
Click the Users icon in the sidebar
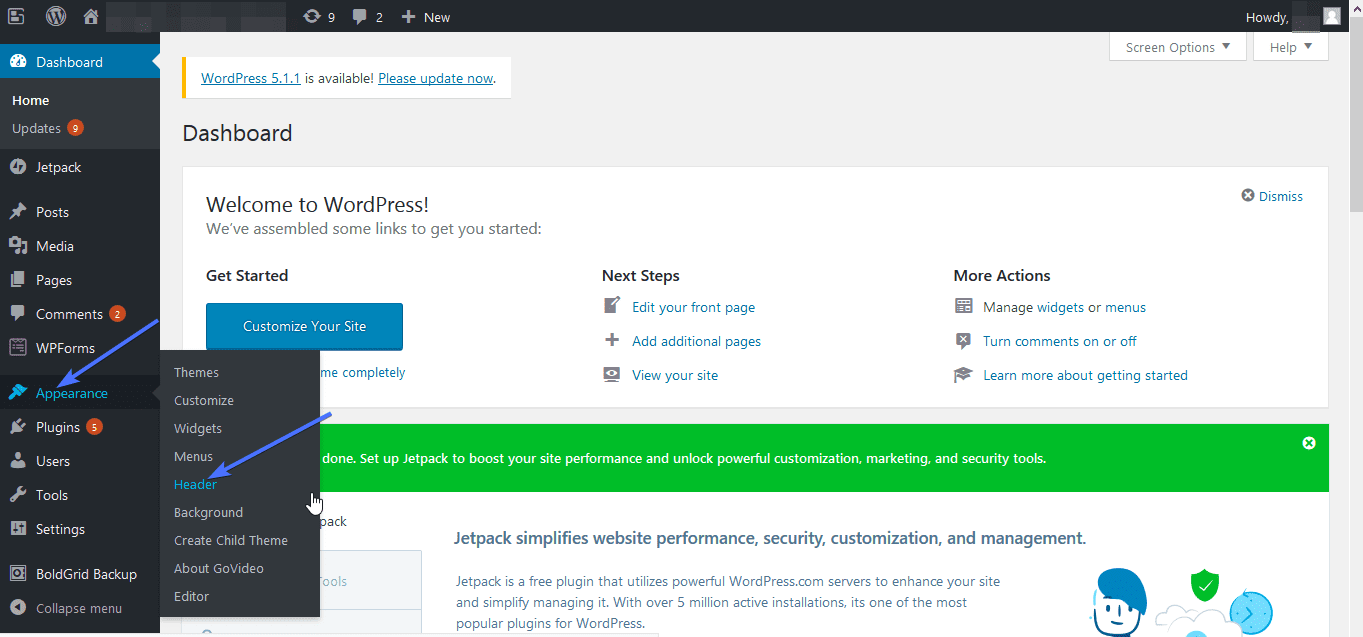(20, 460)
